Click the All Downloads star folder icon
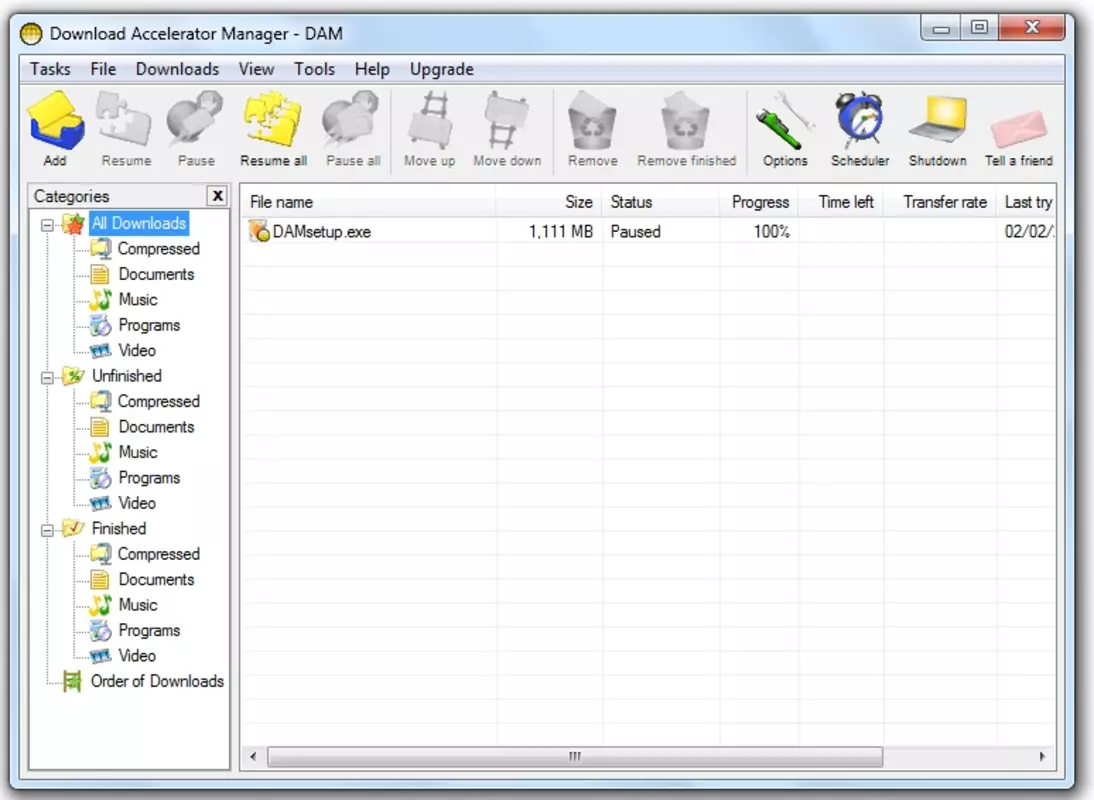 tap(73, 224)
